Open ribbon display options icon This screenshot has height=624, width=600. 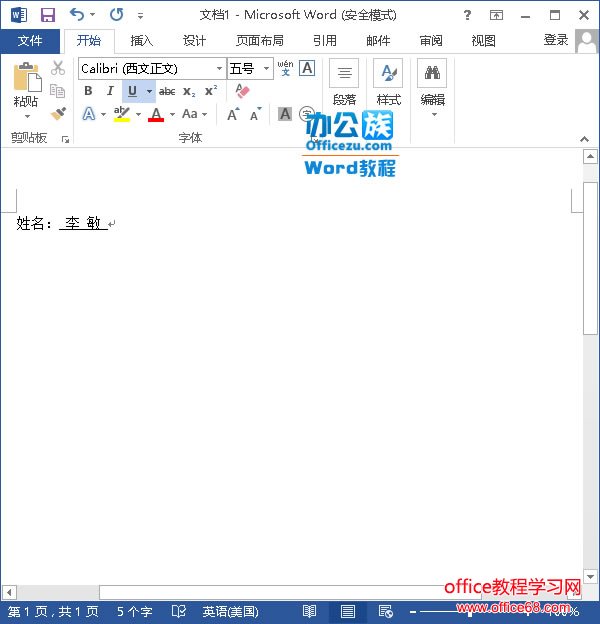pos(496,15)
